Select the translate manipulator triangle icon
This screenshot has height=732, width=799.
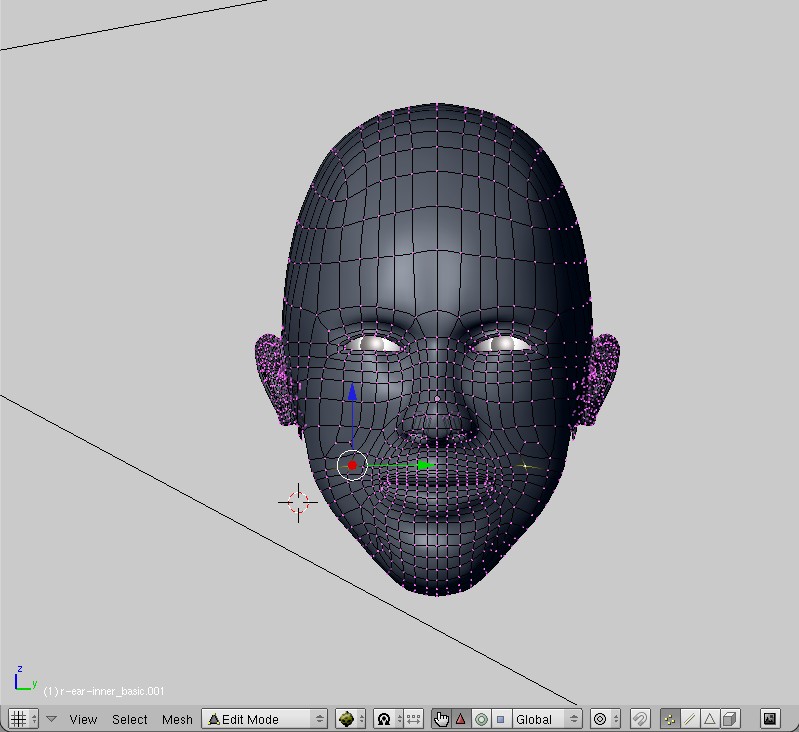click(x=461, y=719)
